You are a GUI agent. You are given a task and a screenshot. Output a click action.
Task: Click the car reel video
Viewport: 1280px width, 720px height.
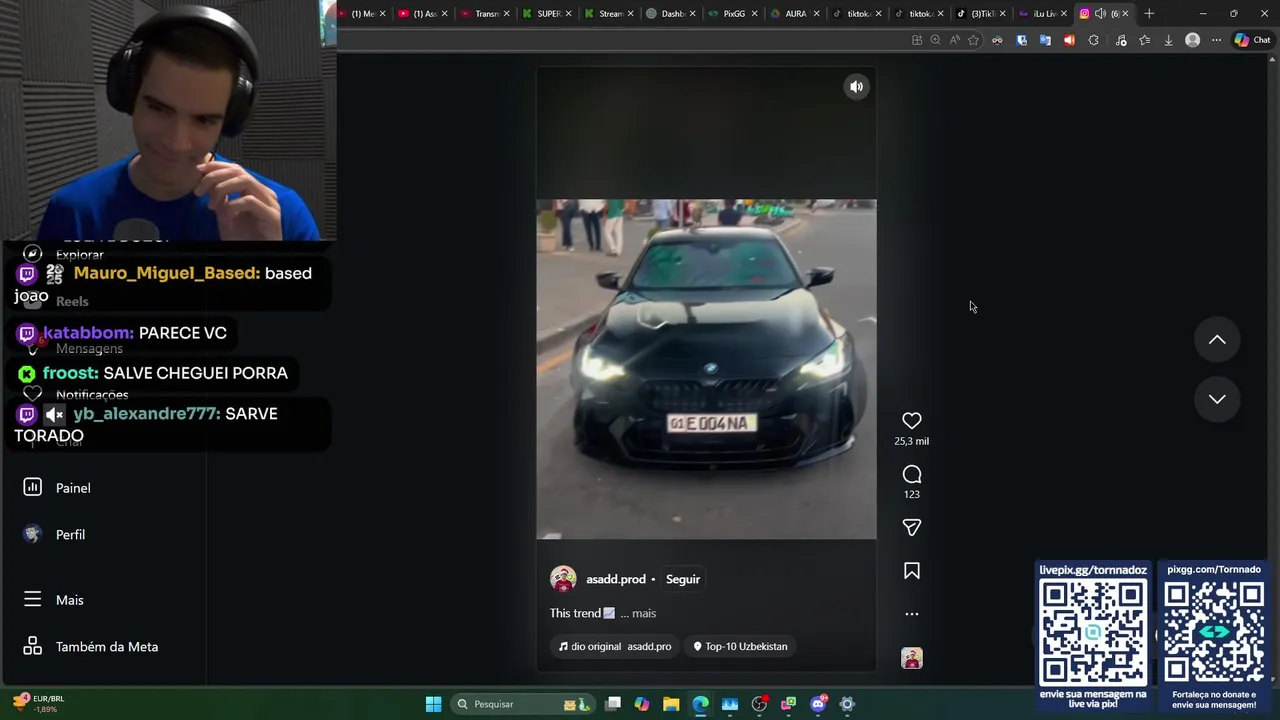coord(706,369)
